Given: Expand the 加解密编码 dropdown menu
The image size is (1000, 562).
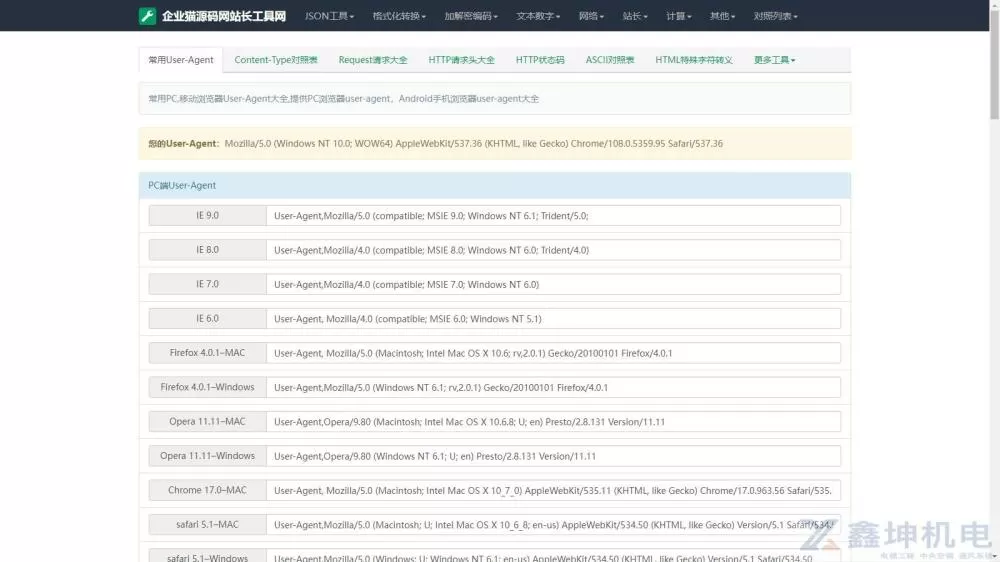Looking at the screenshot, I should 471,16.
